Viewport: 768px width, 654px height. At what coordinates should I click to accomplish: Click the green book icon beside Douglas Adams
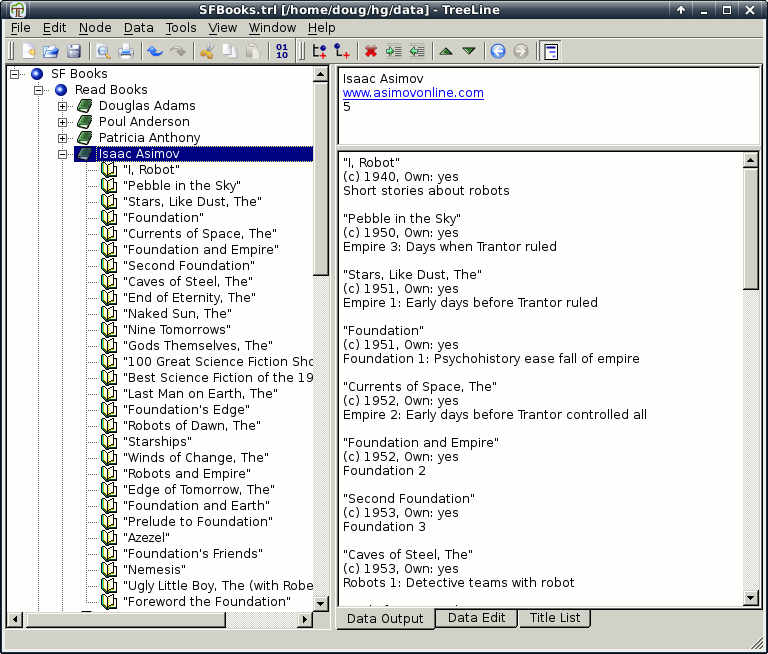point(85,106)
